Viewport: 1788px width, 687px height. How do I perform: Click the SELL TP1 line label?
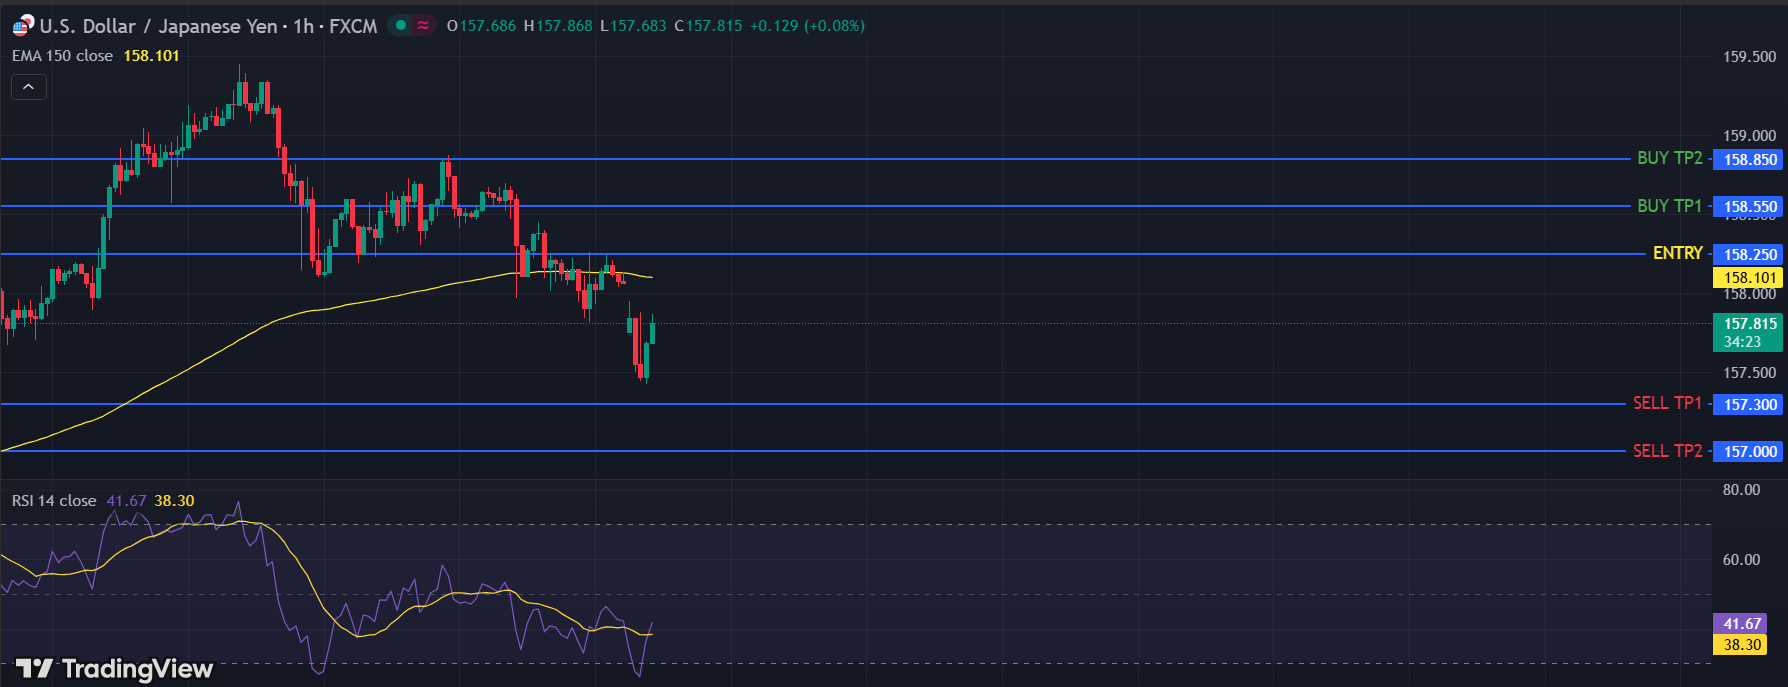click(1667, 403)
